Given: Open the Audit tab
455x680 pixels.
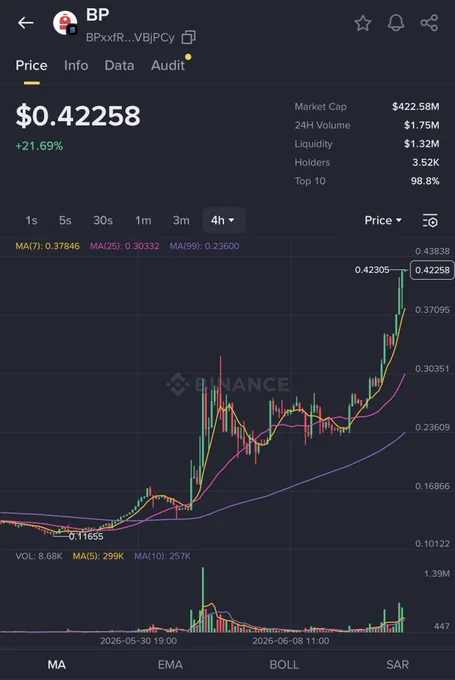Looking at the screenshot, I should pyautogui.click(x=168, y=65).
